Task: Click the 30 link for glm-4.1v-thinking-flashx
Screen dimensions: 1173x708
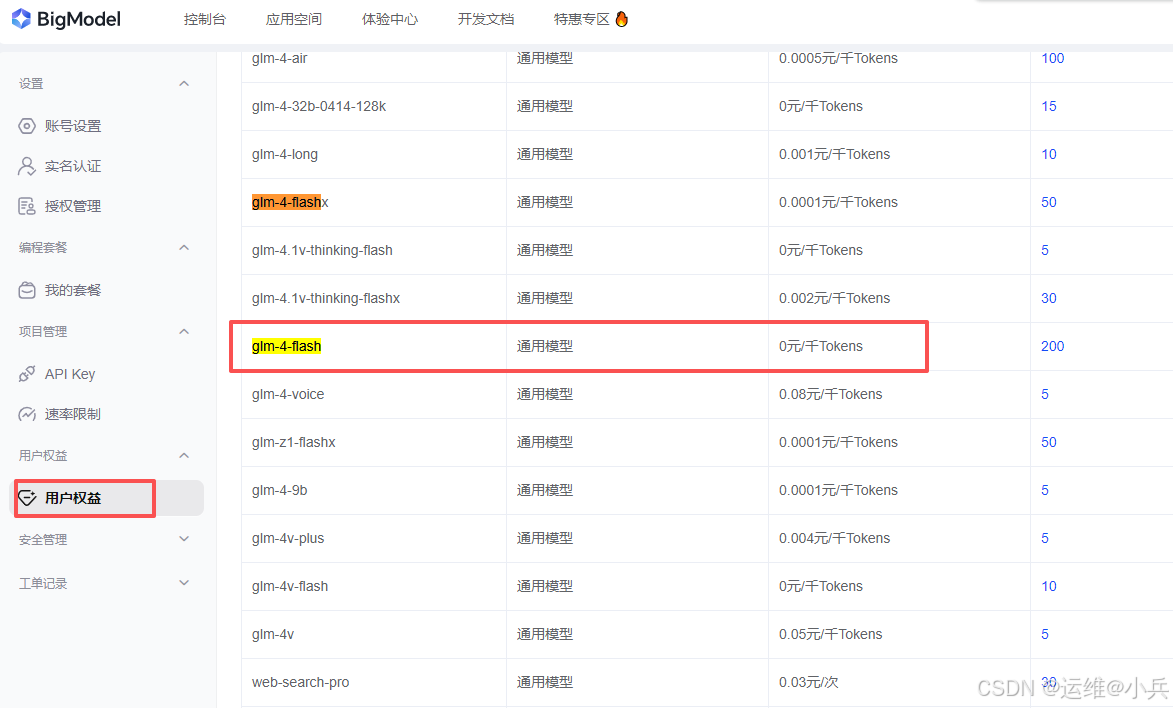Action: [1049, 298]
